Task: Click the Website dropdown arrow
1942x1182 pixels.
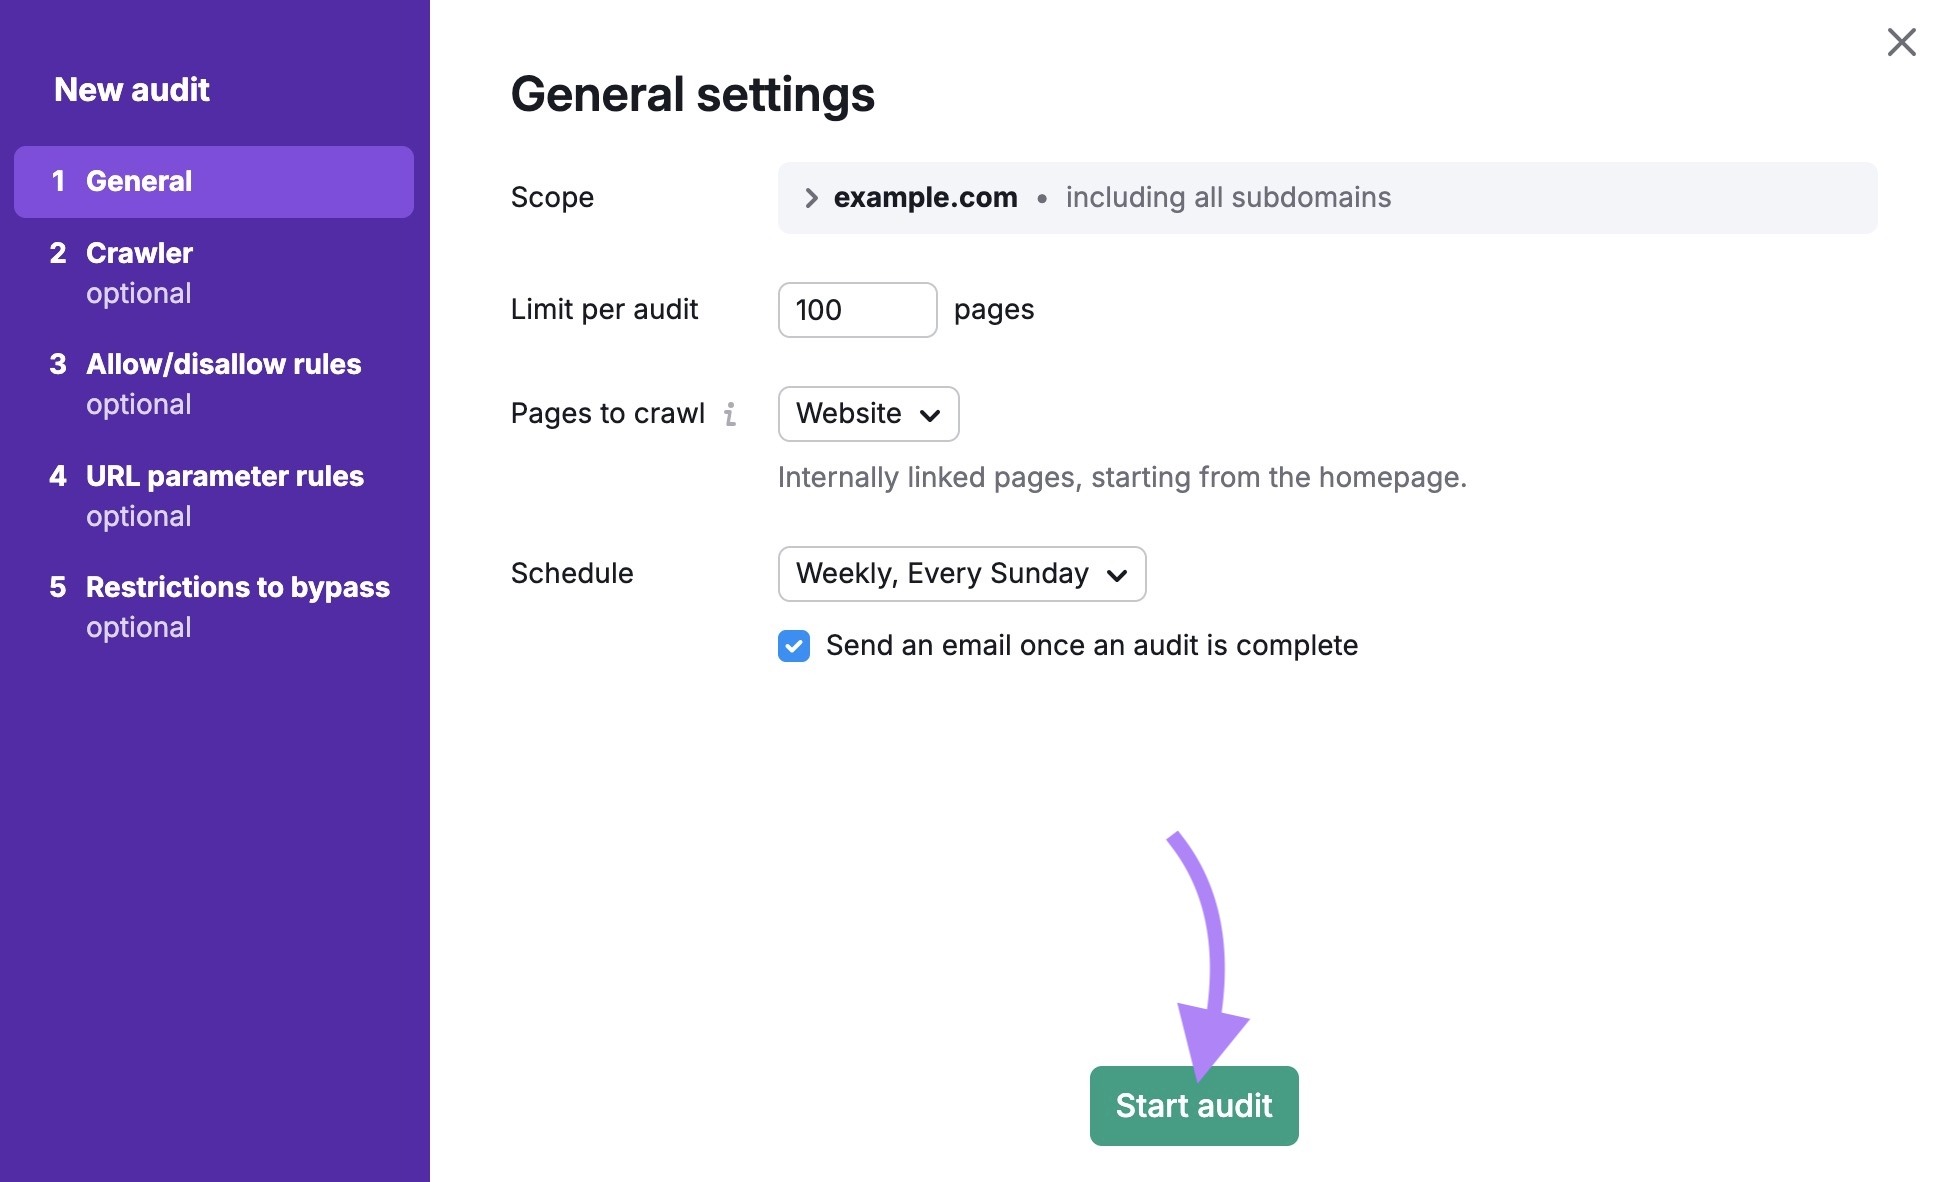Action: (932, 414)
